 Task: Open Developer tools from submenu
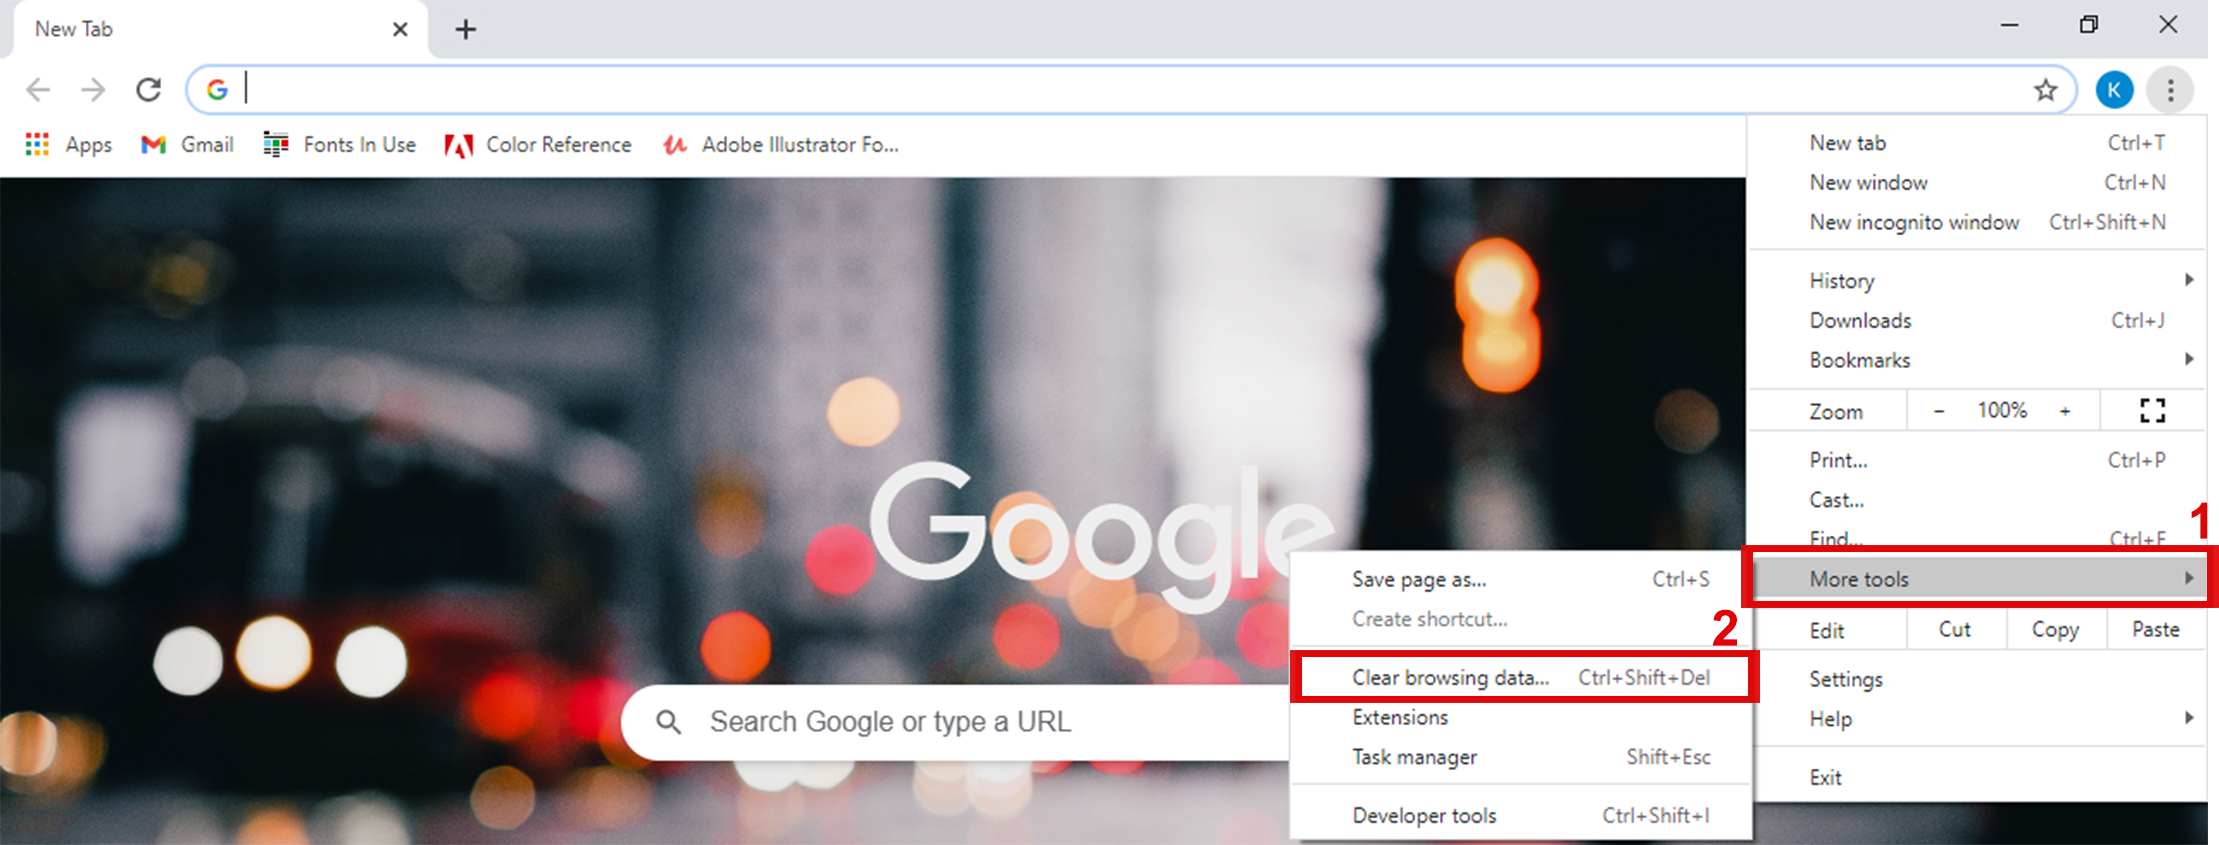(1521, 816)
